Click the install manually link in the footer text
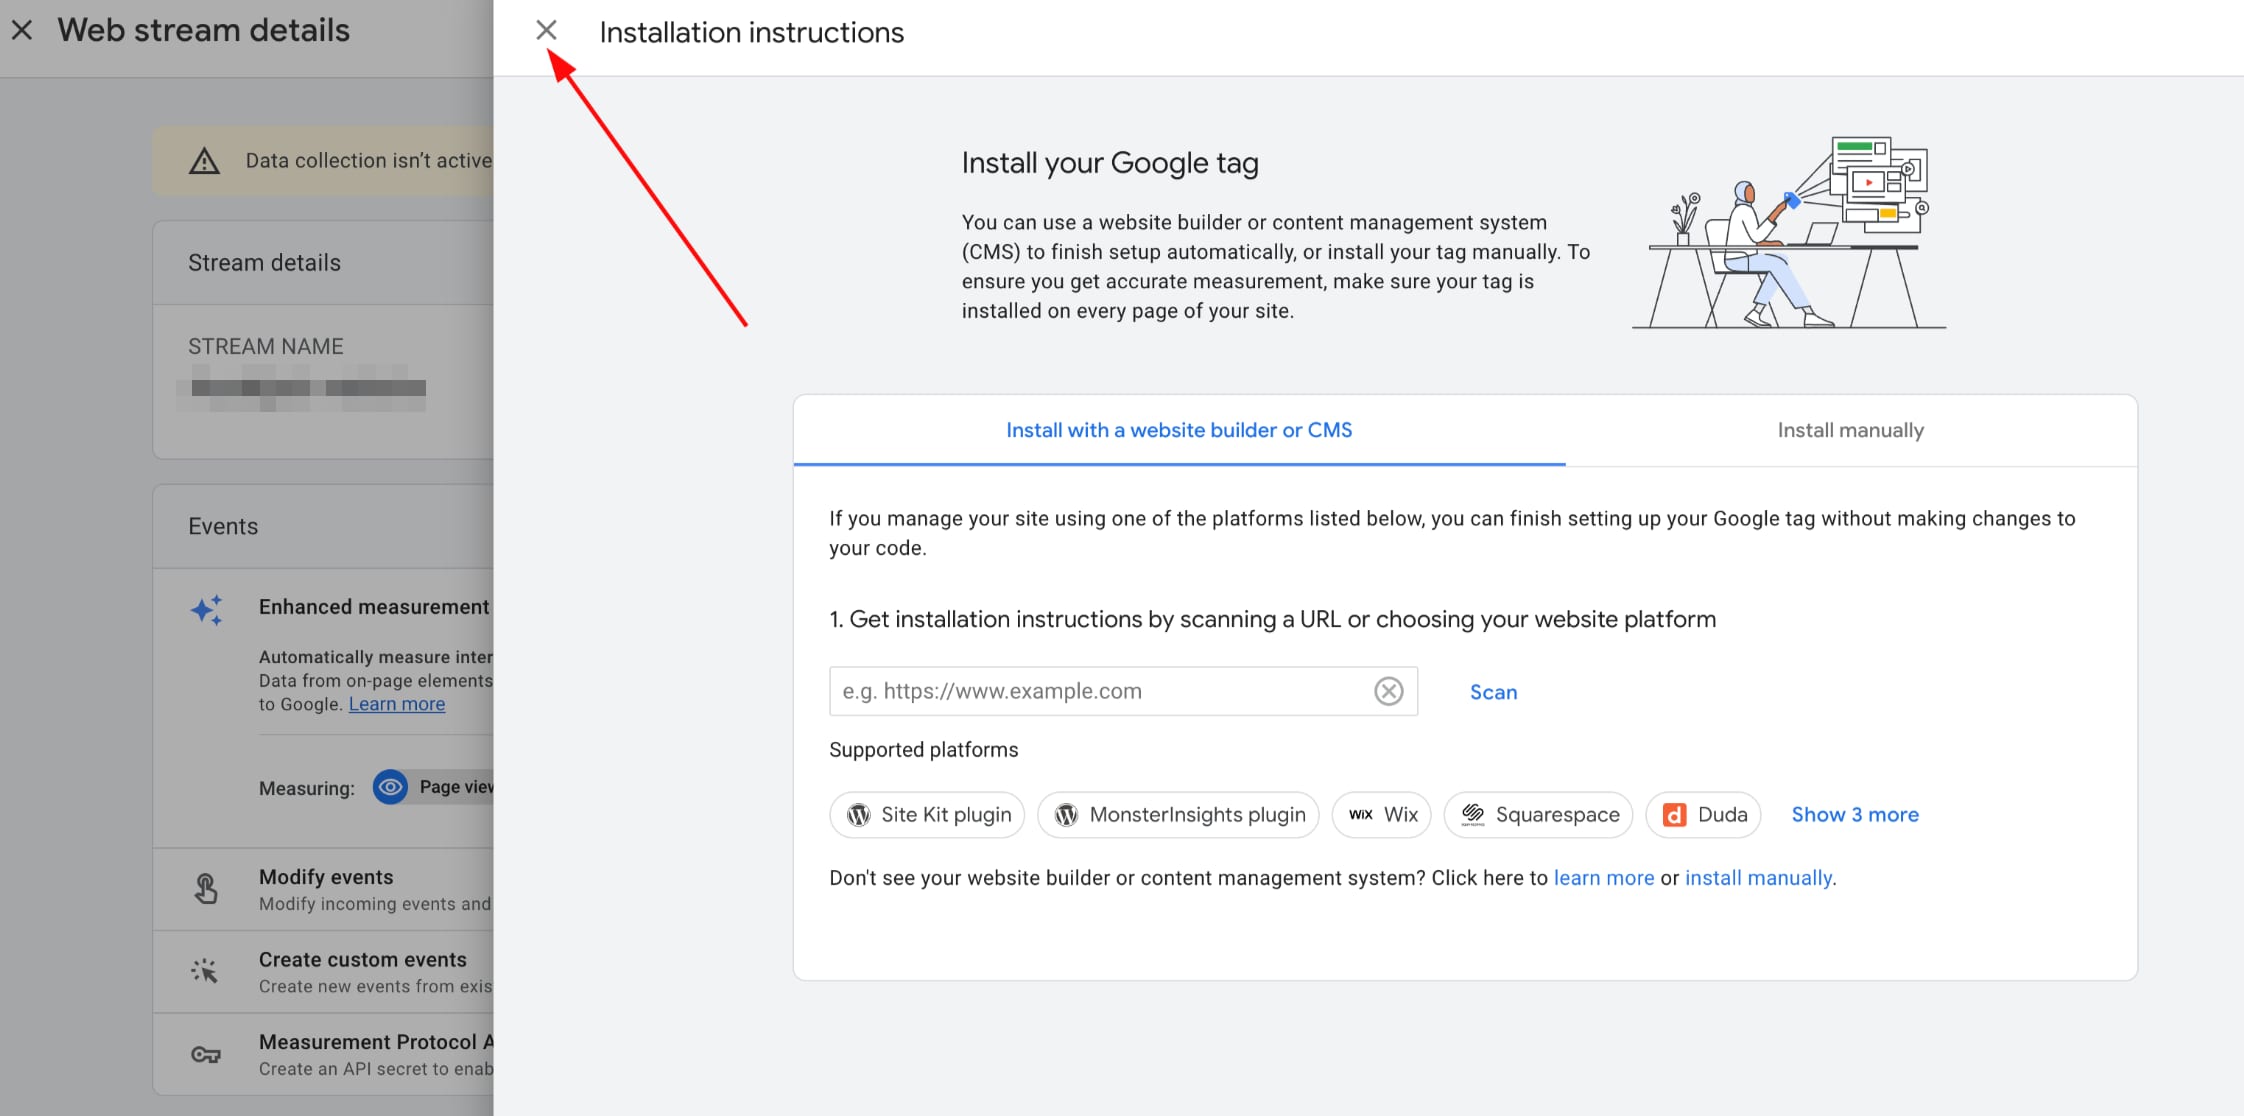Viewport: 2244px width, 1116px height. [1758, 877]
